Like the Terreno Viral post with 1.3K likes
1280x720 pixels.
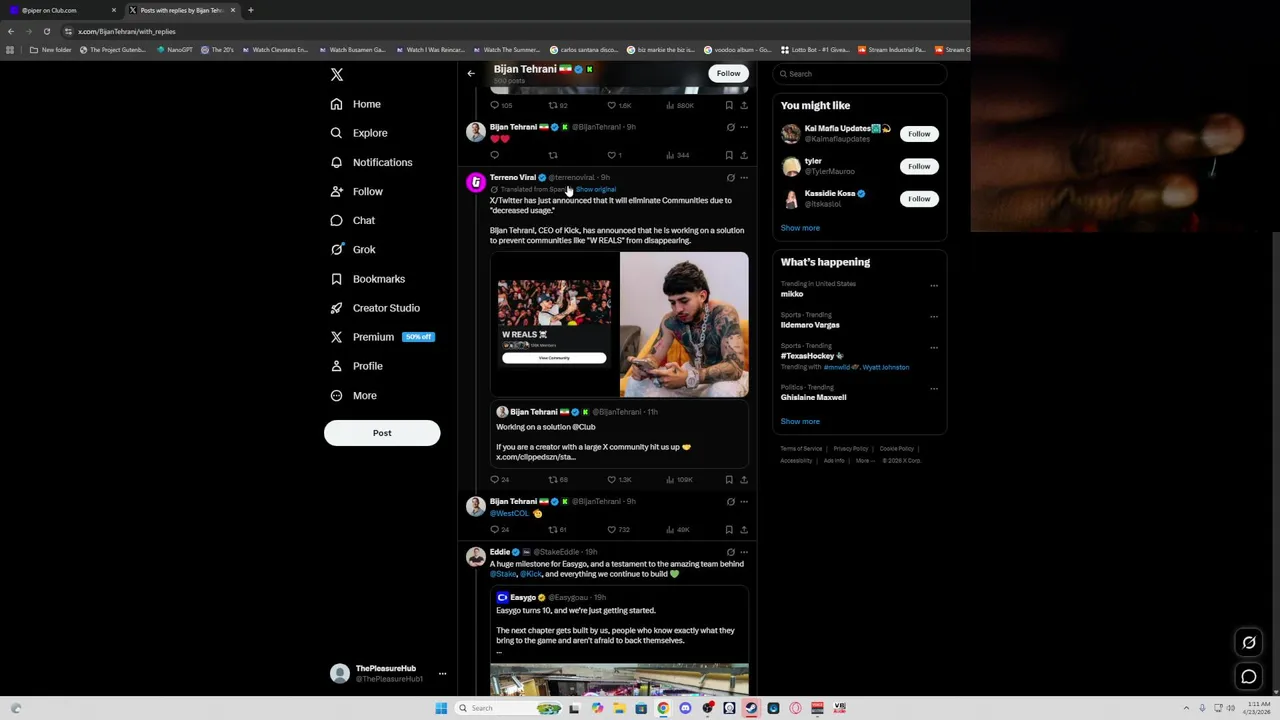click(619, 480)
